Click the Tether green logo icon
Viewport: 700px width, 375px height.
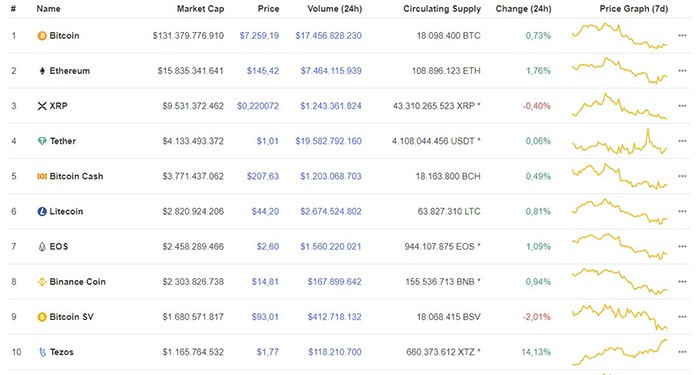pyautogui.click(x=42, y=141)
